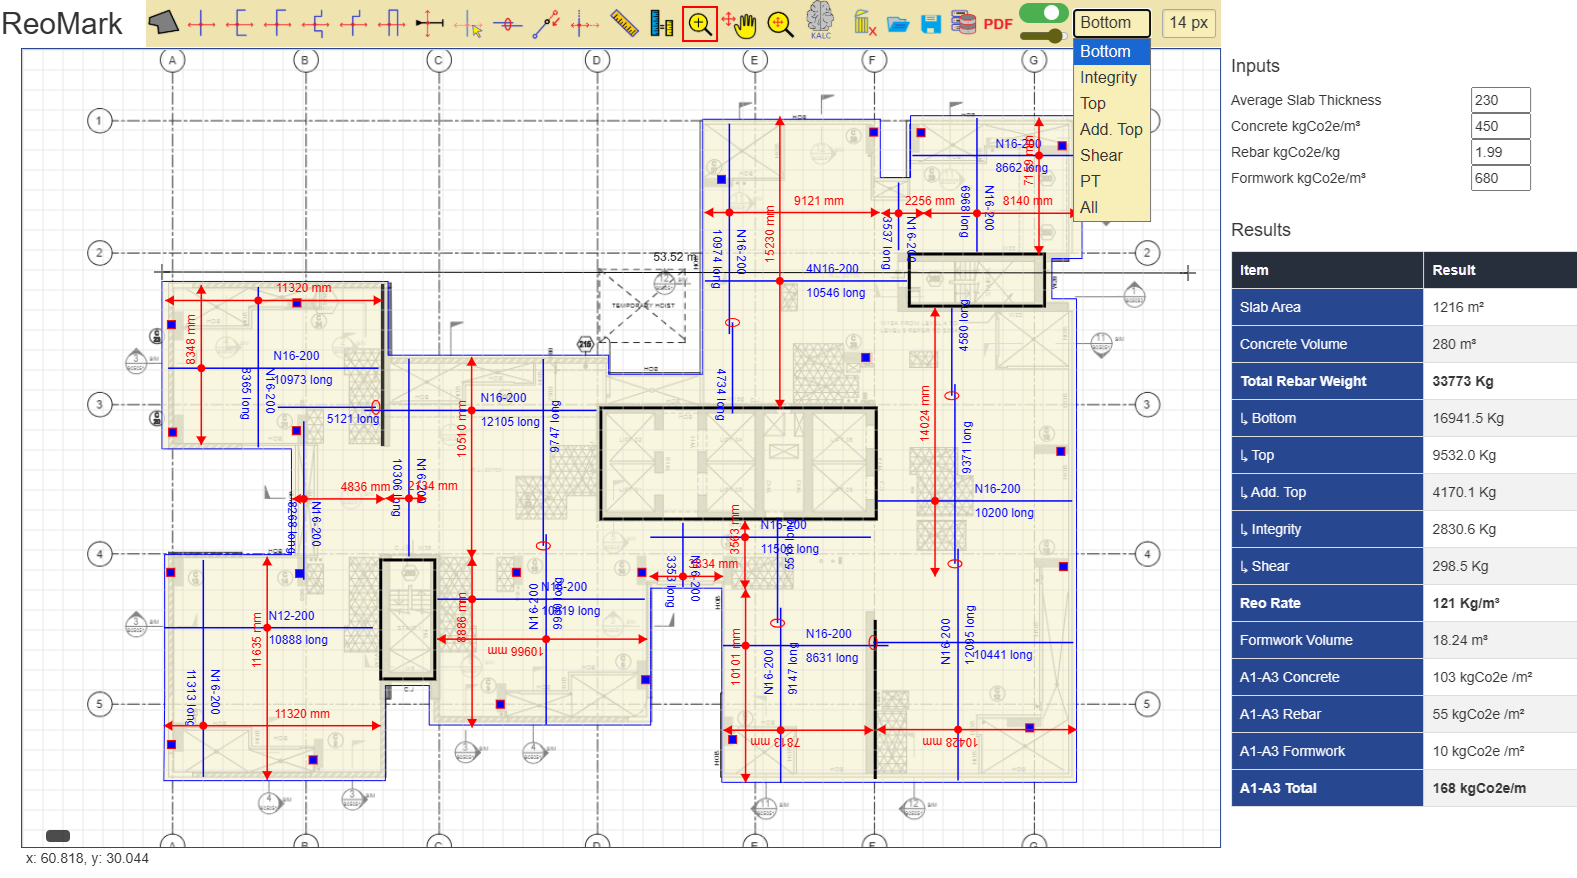Open the scale calibration tool
This screenshot has height=878, width=1577.
(x=661, y=23)
